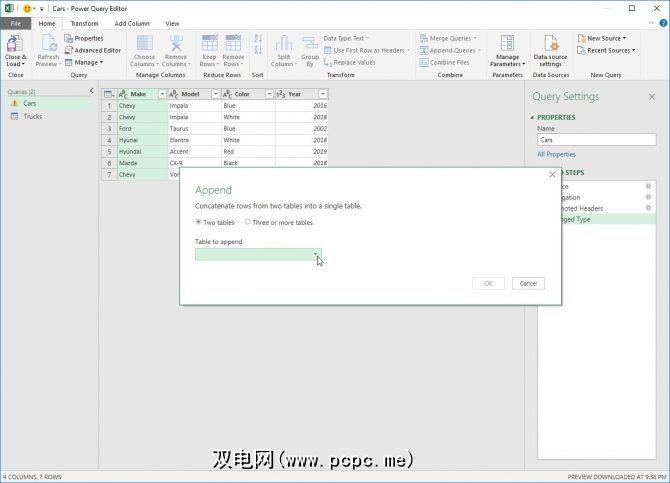Switch to the Add Column tab
This screenshot has width=670, height=483.
[132, 24]
